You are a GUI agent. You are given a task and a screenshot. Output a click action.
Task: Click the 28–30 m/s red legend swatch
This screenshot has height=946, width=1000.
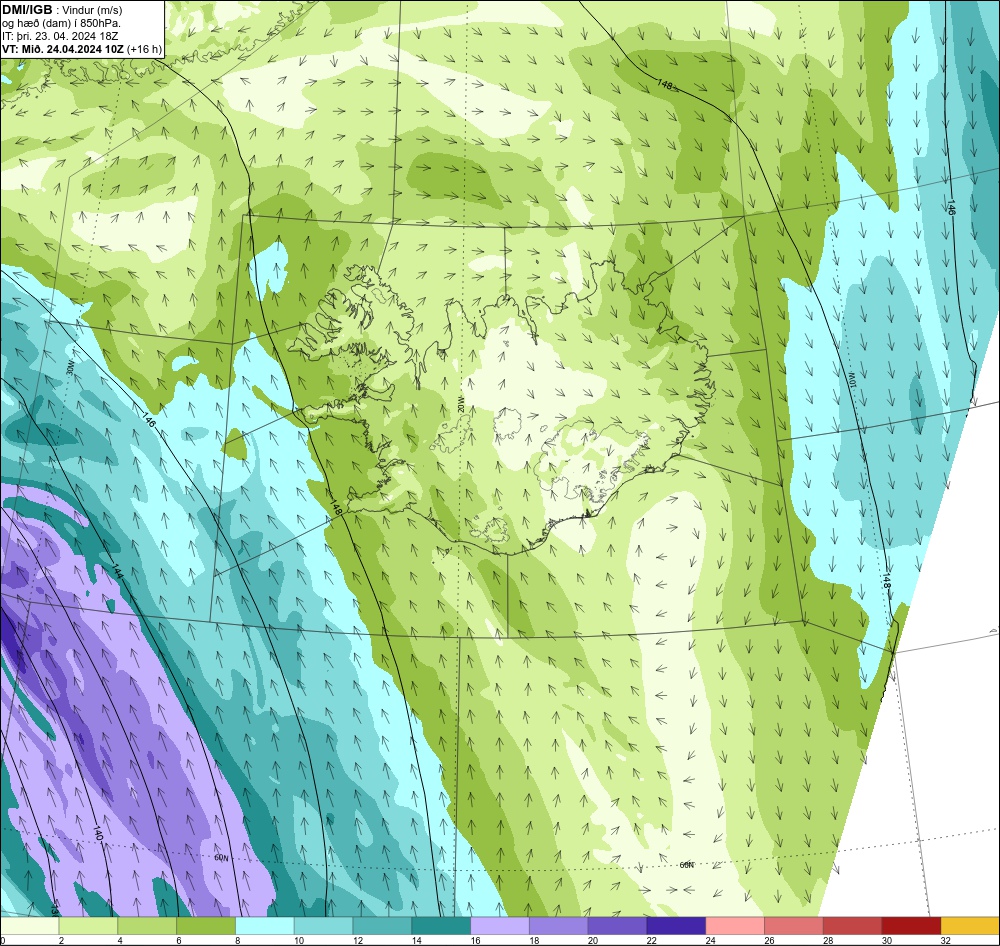853,925
